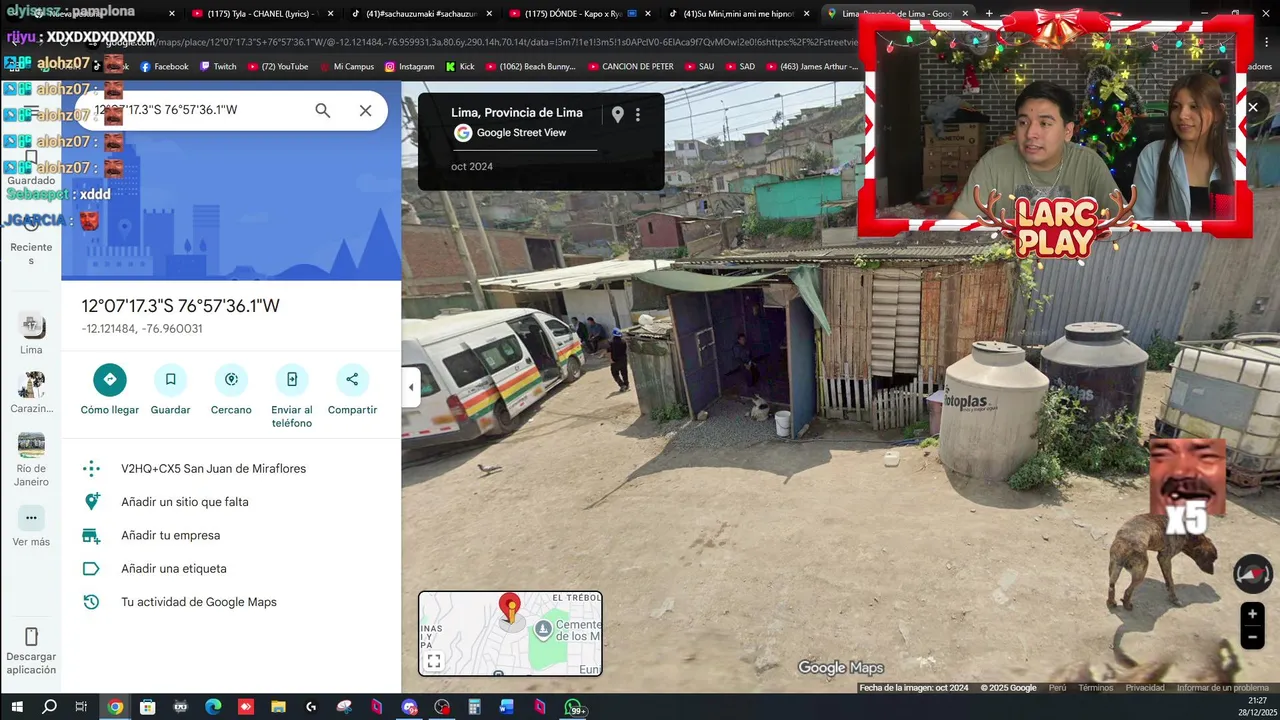Screen dimensions: 1280x720
Task: Click the location pin in Street View card
Action: pyautogui.click(x=617, y=115)
